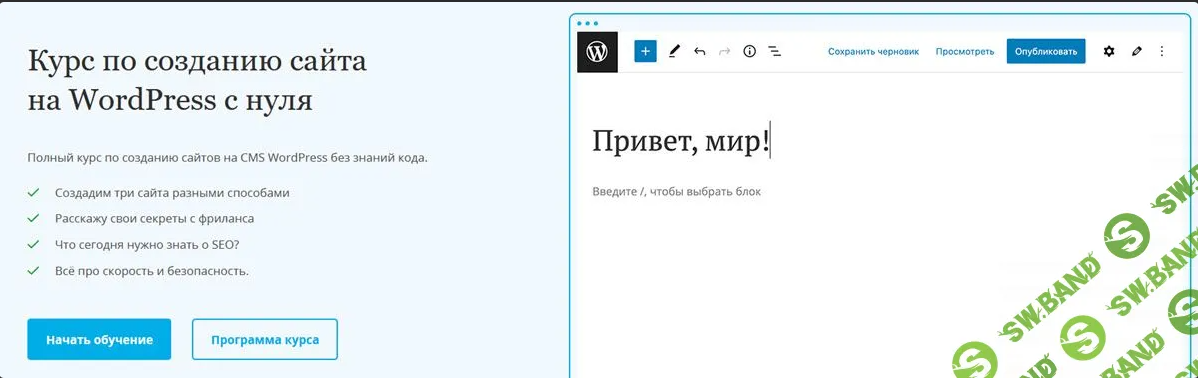Click Просмотреть preview link

click(x=965, y=51)
